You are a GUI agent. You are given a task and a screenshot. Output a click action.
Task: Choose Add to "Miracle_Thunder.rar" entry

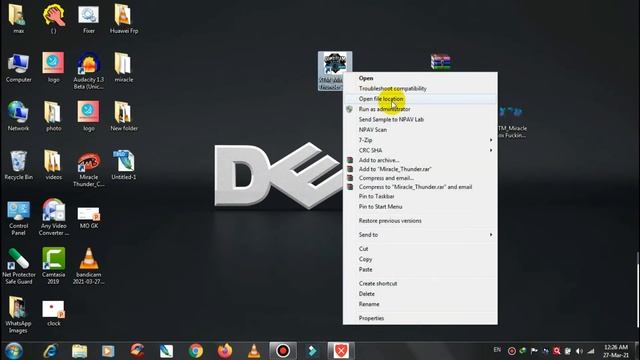coord(420,169)
